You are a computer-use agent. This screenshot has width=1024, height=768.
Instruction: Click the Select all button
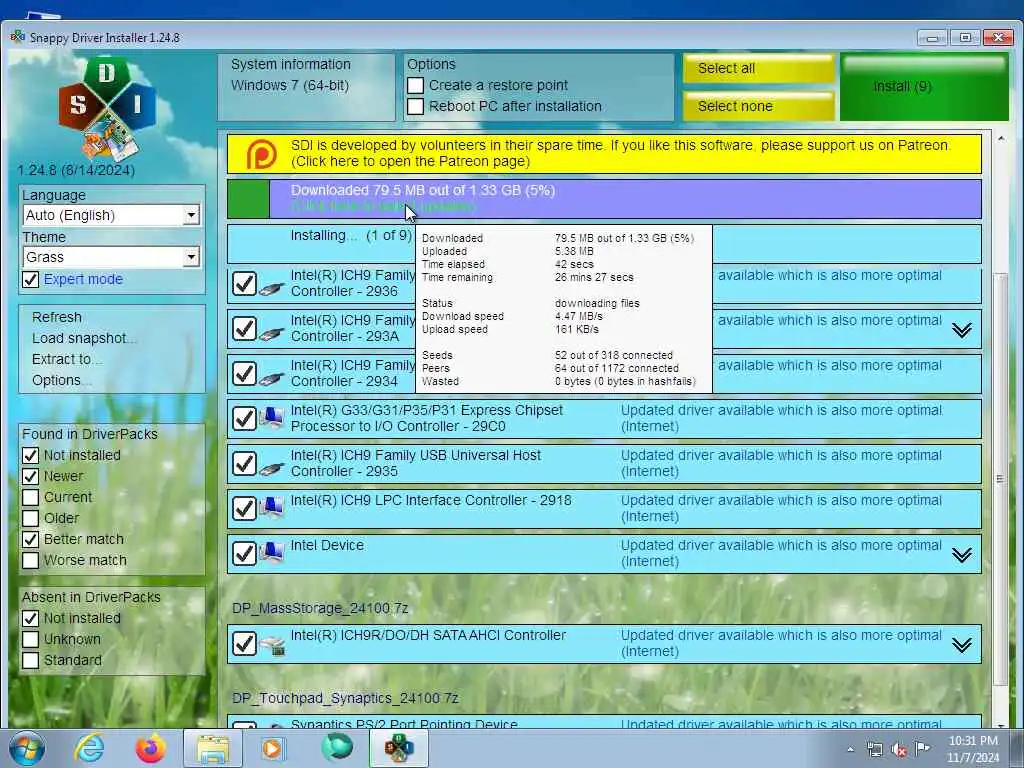(x=759, y=69)
